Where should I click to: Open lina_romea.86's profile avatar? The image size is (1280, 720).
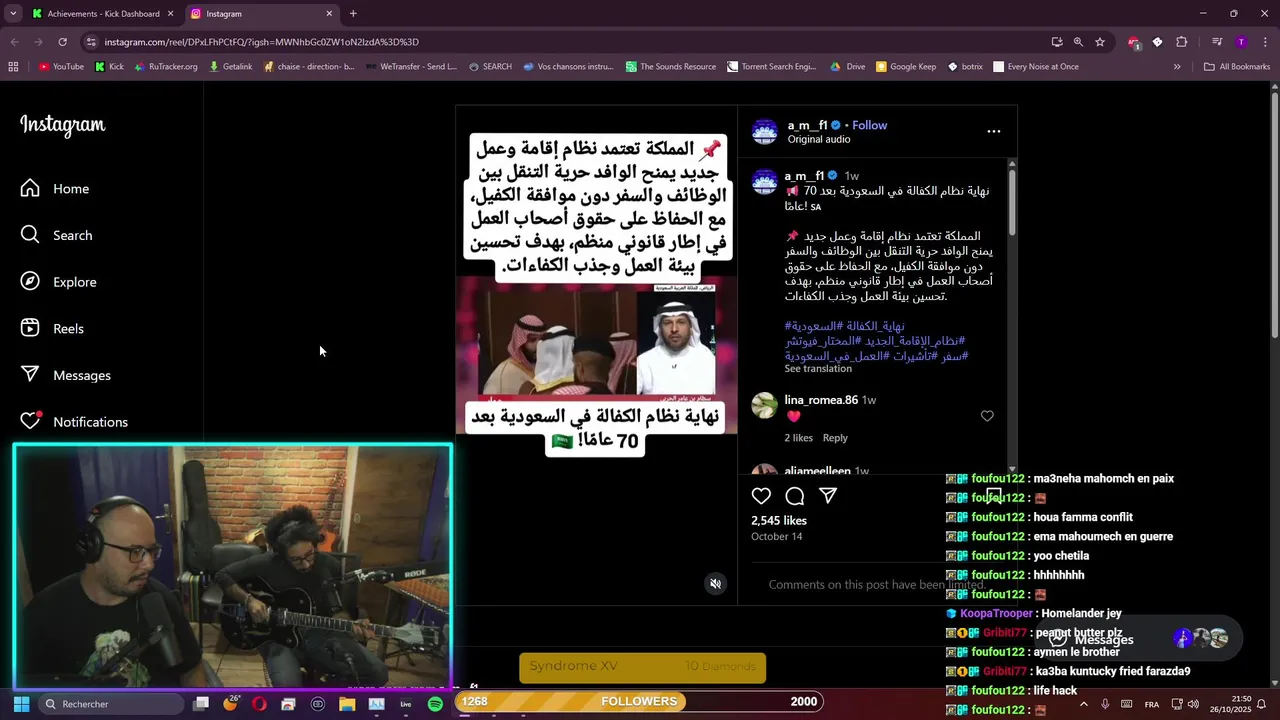coord(765,405)
